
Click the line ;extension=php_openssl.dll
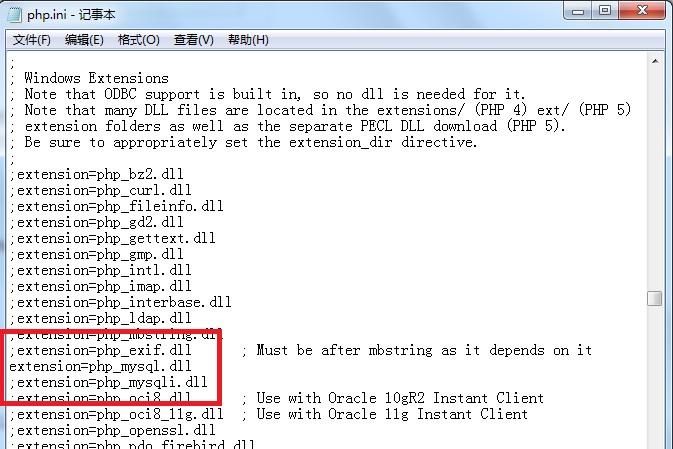pos(112,430)
